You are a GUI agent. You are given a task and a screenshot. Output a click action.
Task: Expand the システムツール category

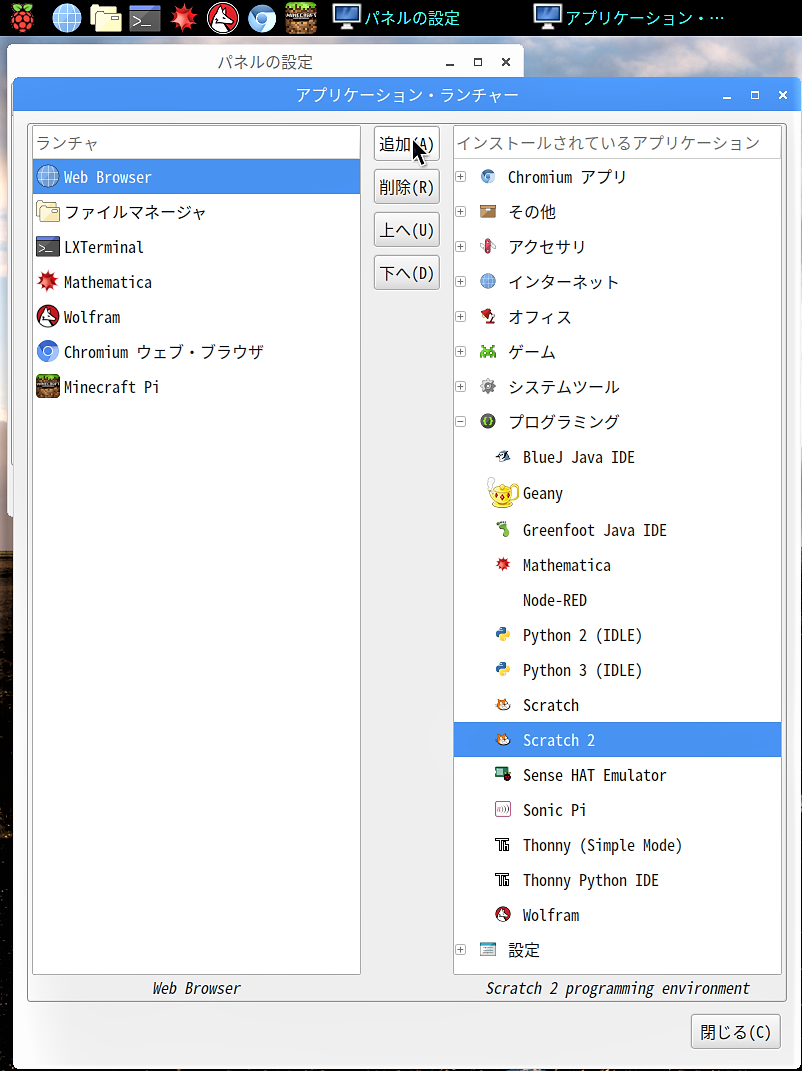point(460,387)
